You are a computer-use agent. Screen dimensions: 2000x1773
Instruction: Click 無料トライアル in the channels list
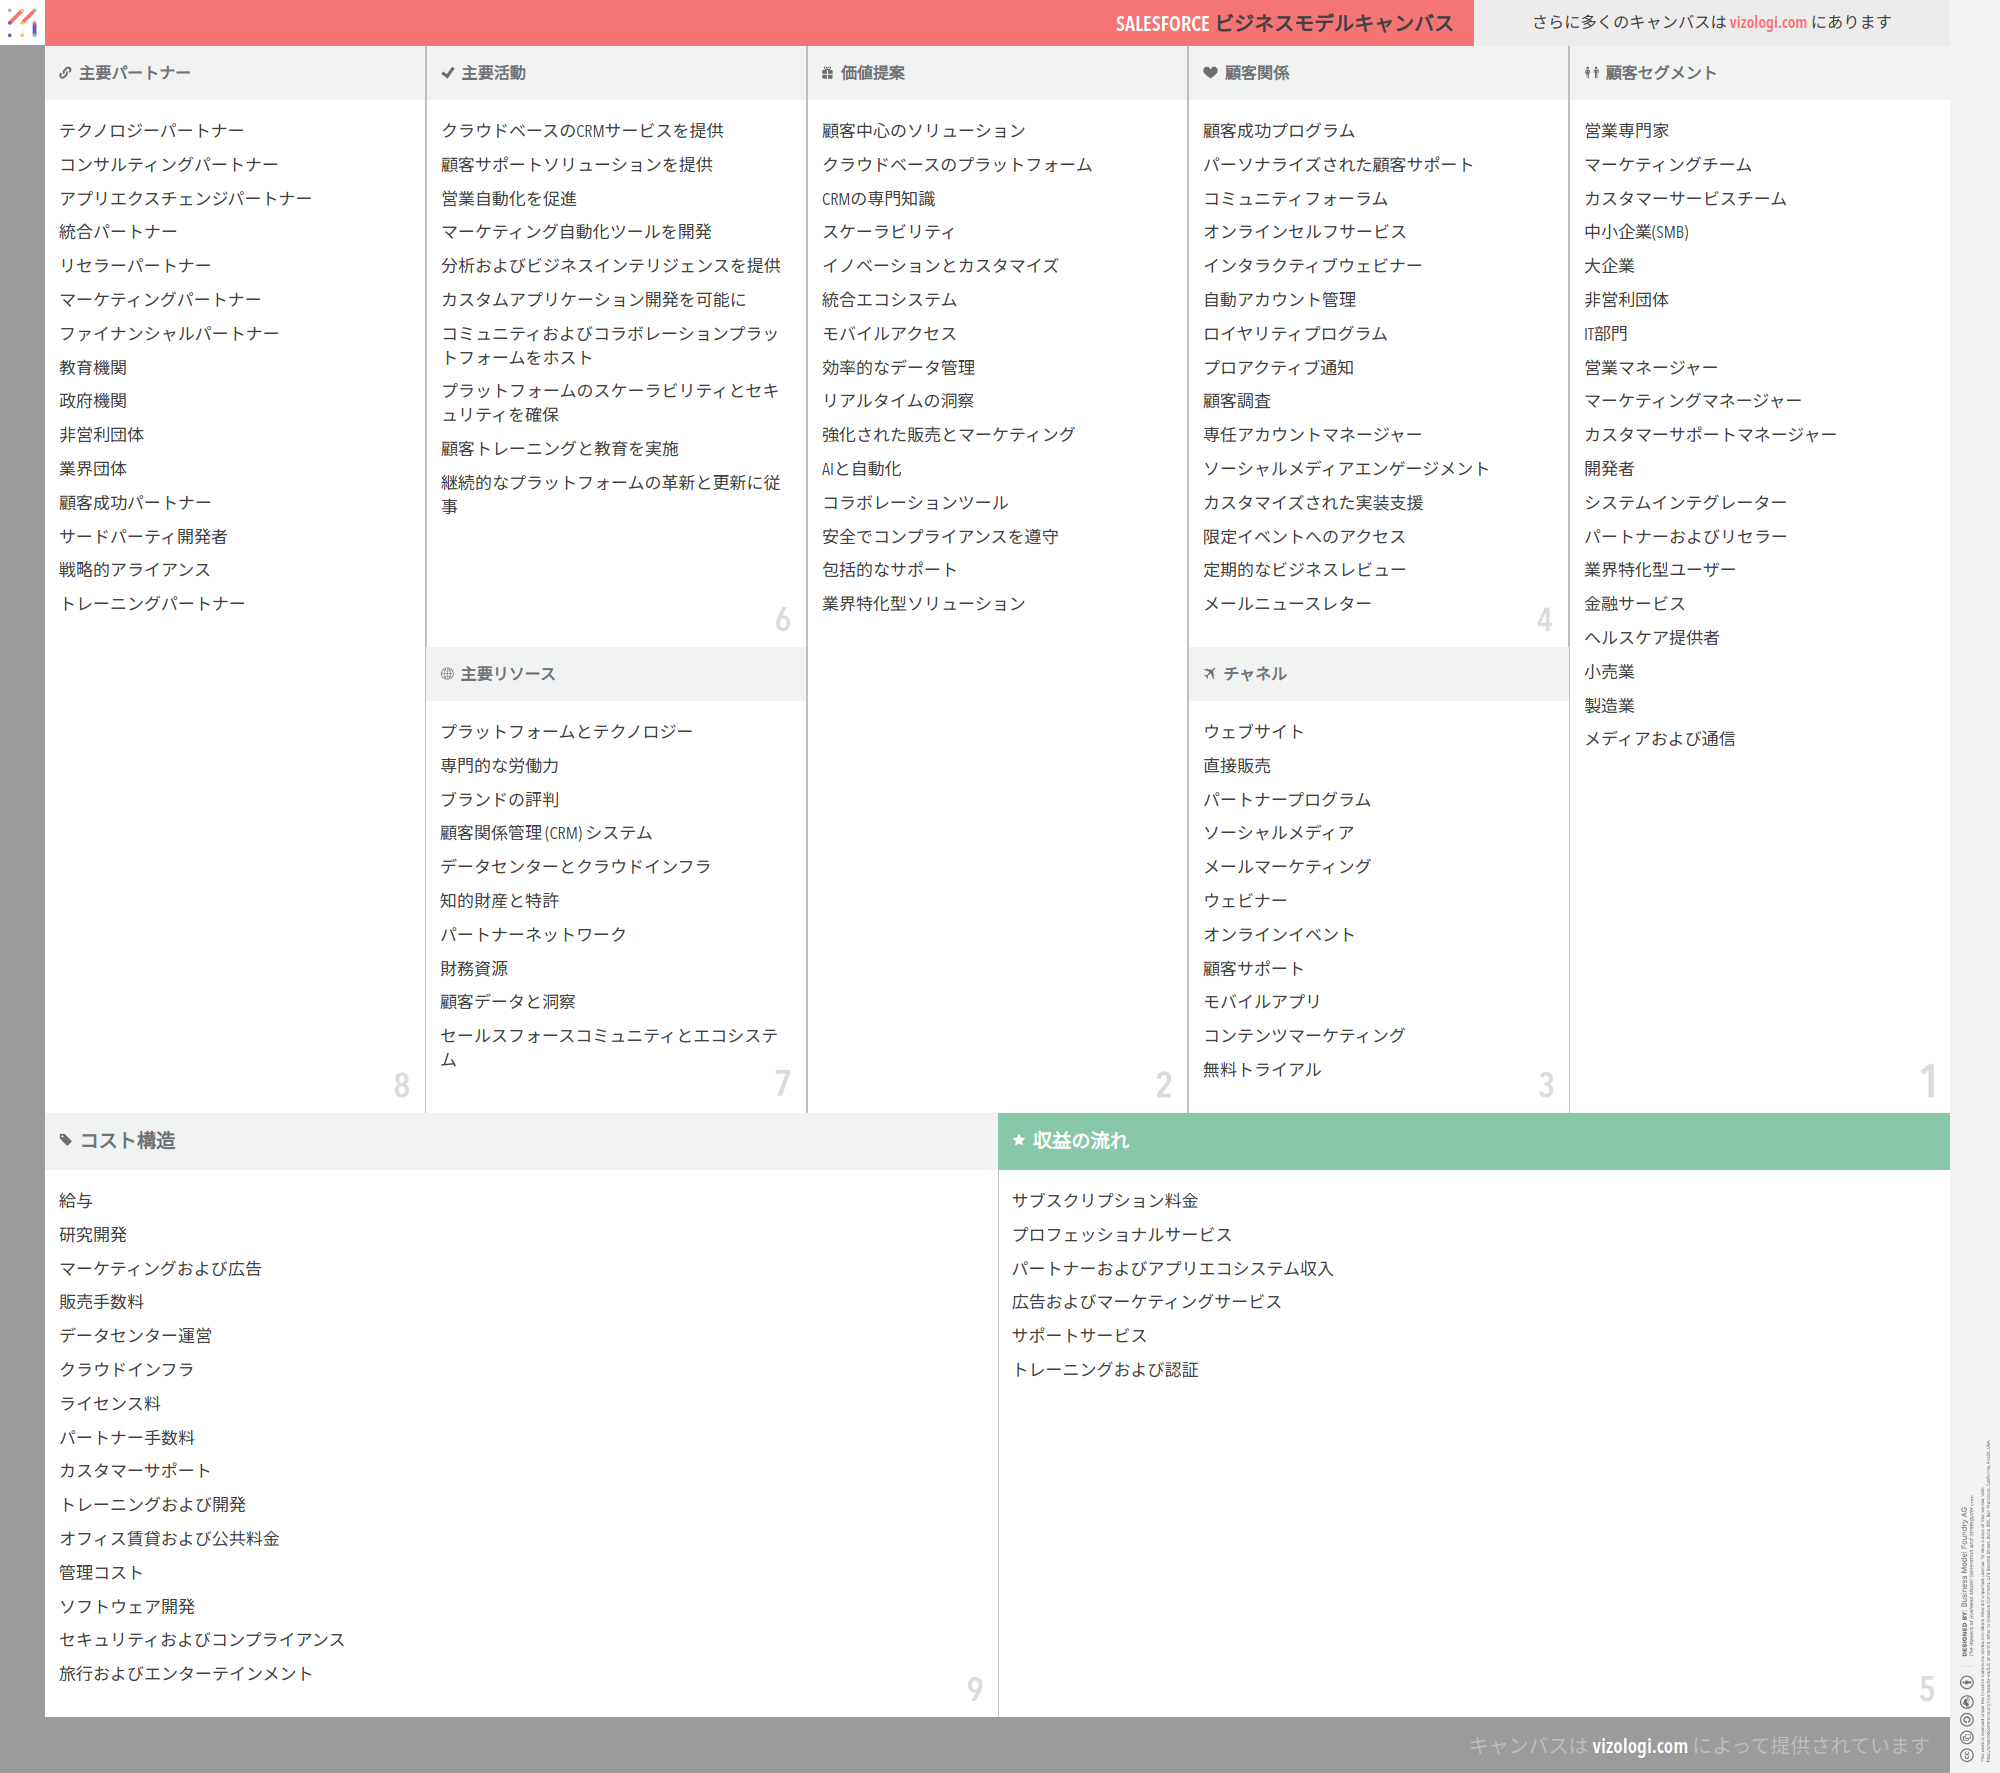click(1261, 1070)
